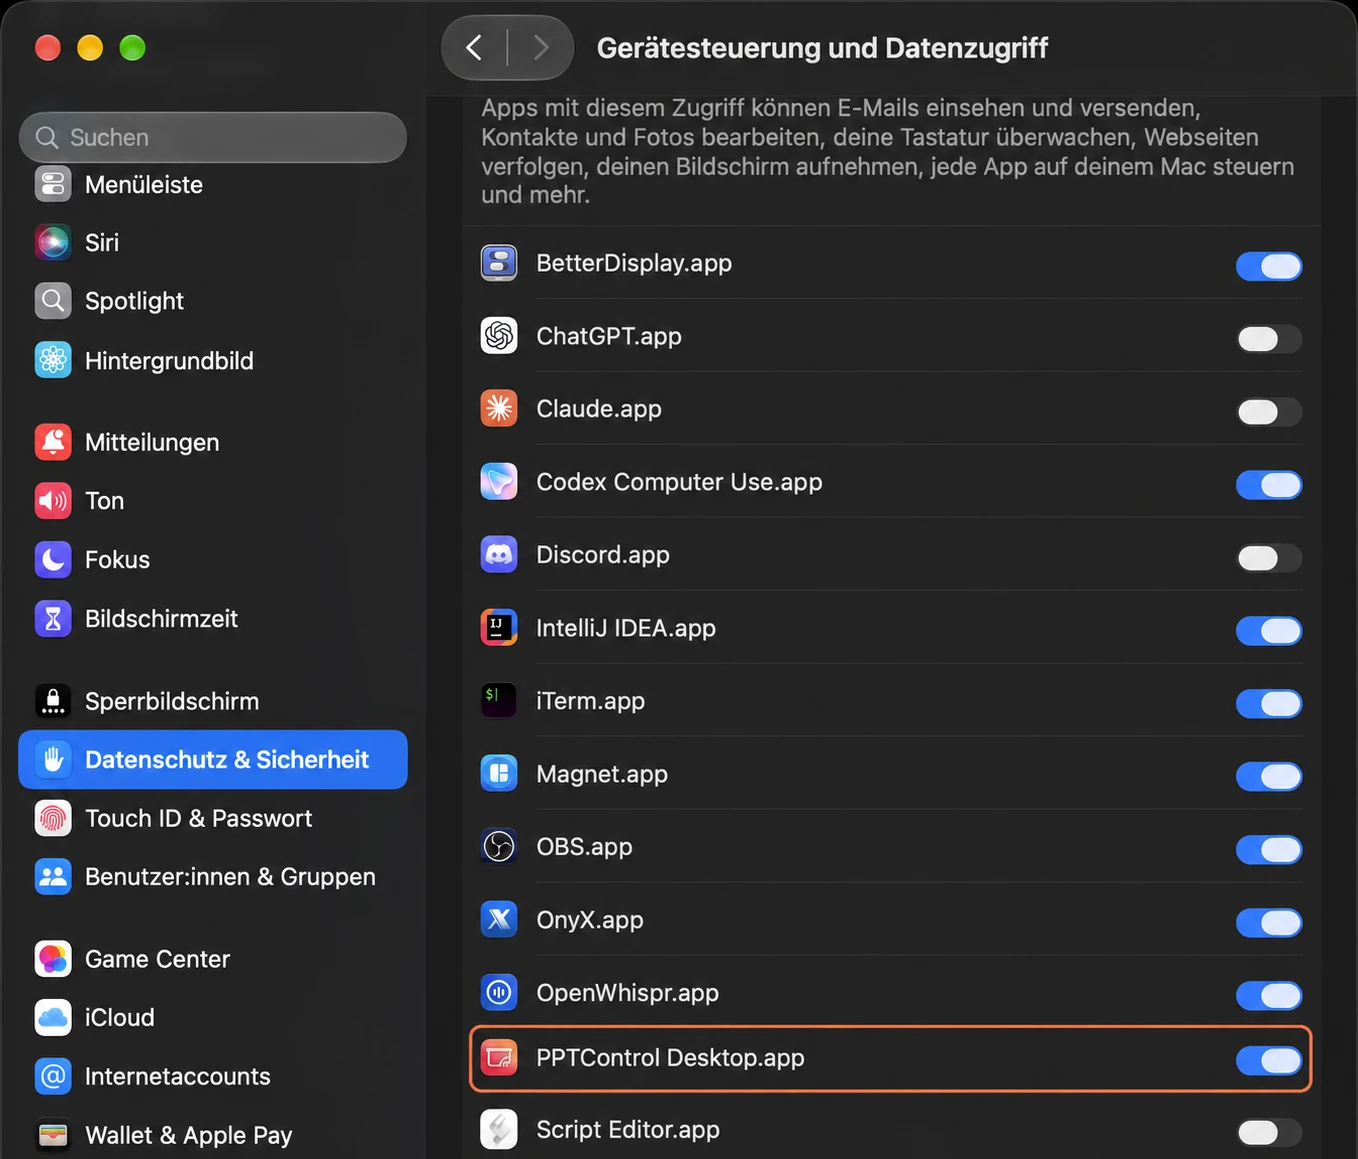
Task: Go back using the toolbar back arrow
Action: 475,47
